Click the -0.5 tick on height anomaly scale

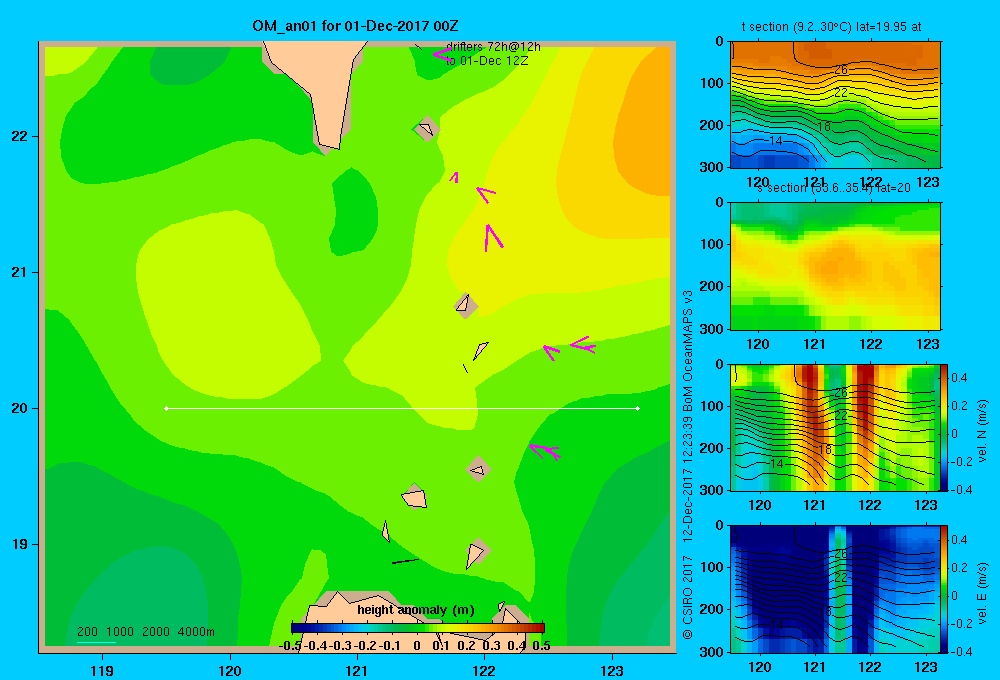point(290,646)
